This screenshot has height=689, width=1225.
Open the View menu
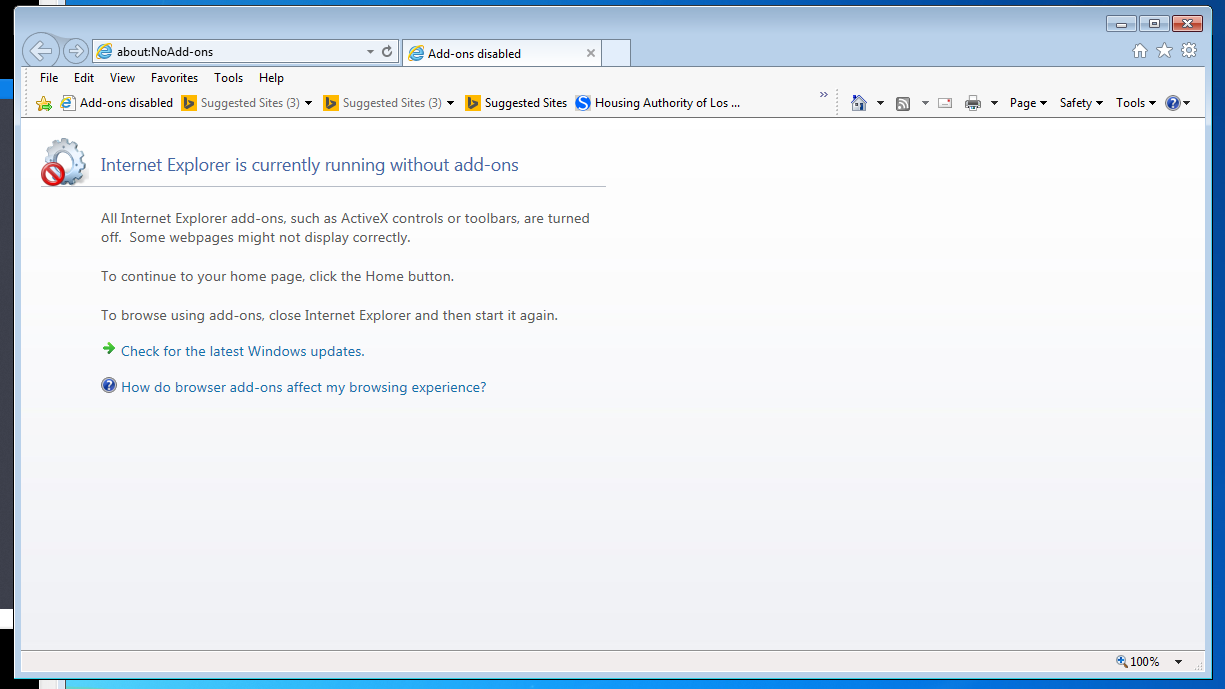pos(122,78)
